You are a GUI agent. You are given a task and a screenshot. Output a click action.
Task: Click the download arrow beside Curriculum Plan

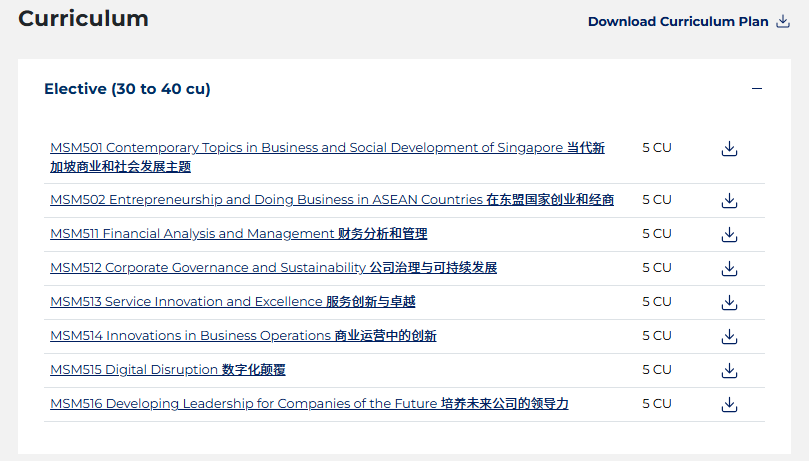pyautogui.click(x=783, y=21)
